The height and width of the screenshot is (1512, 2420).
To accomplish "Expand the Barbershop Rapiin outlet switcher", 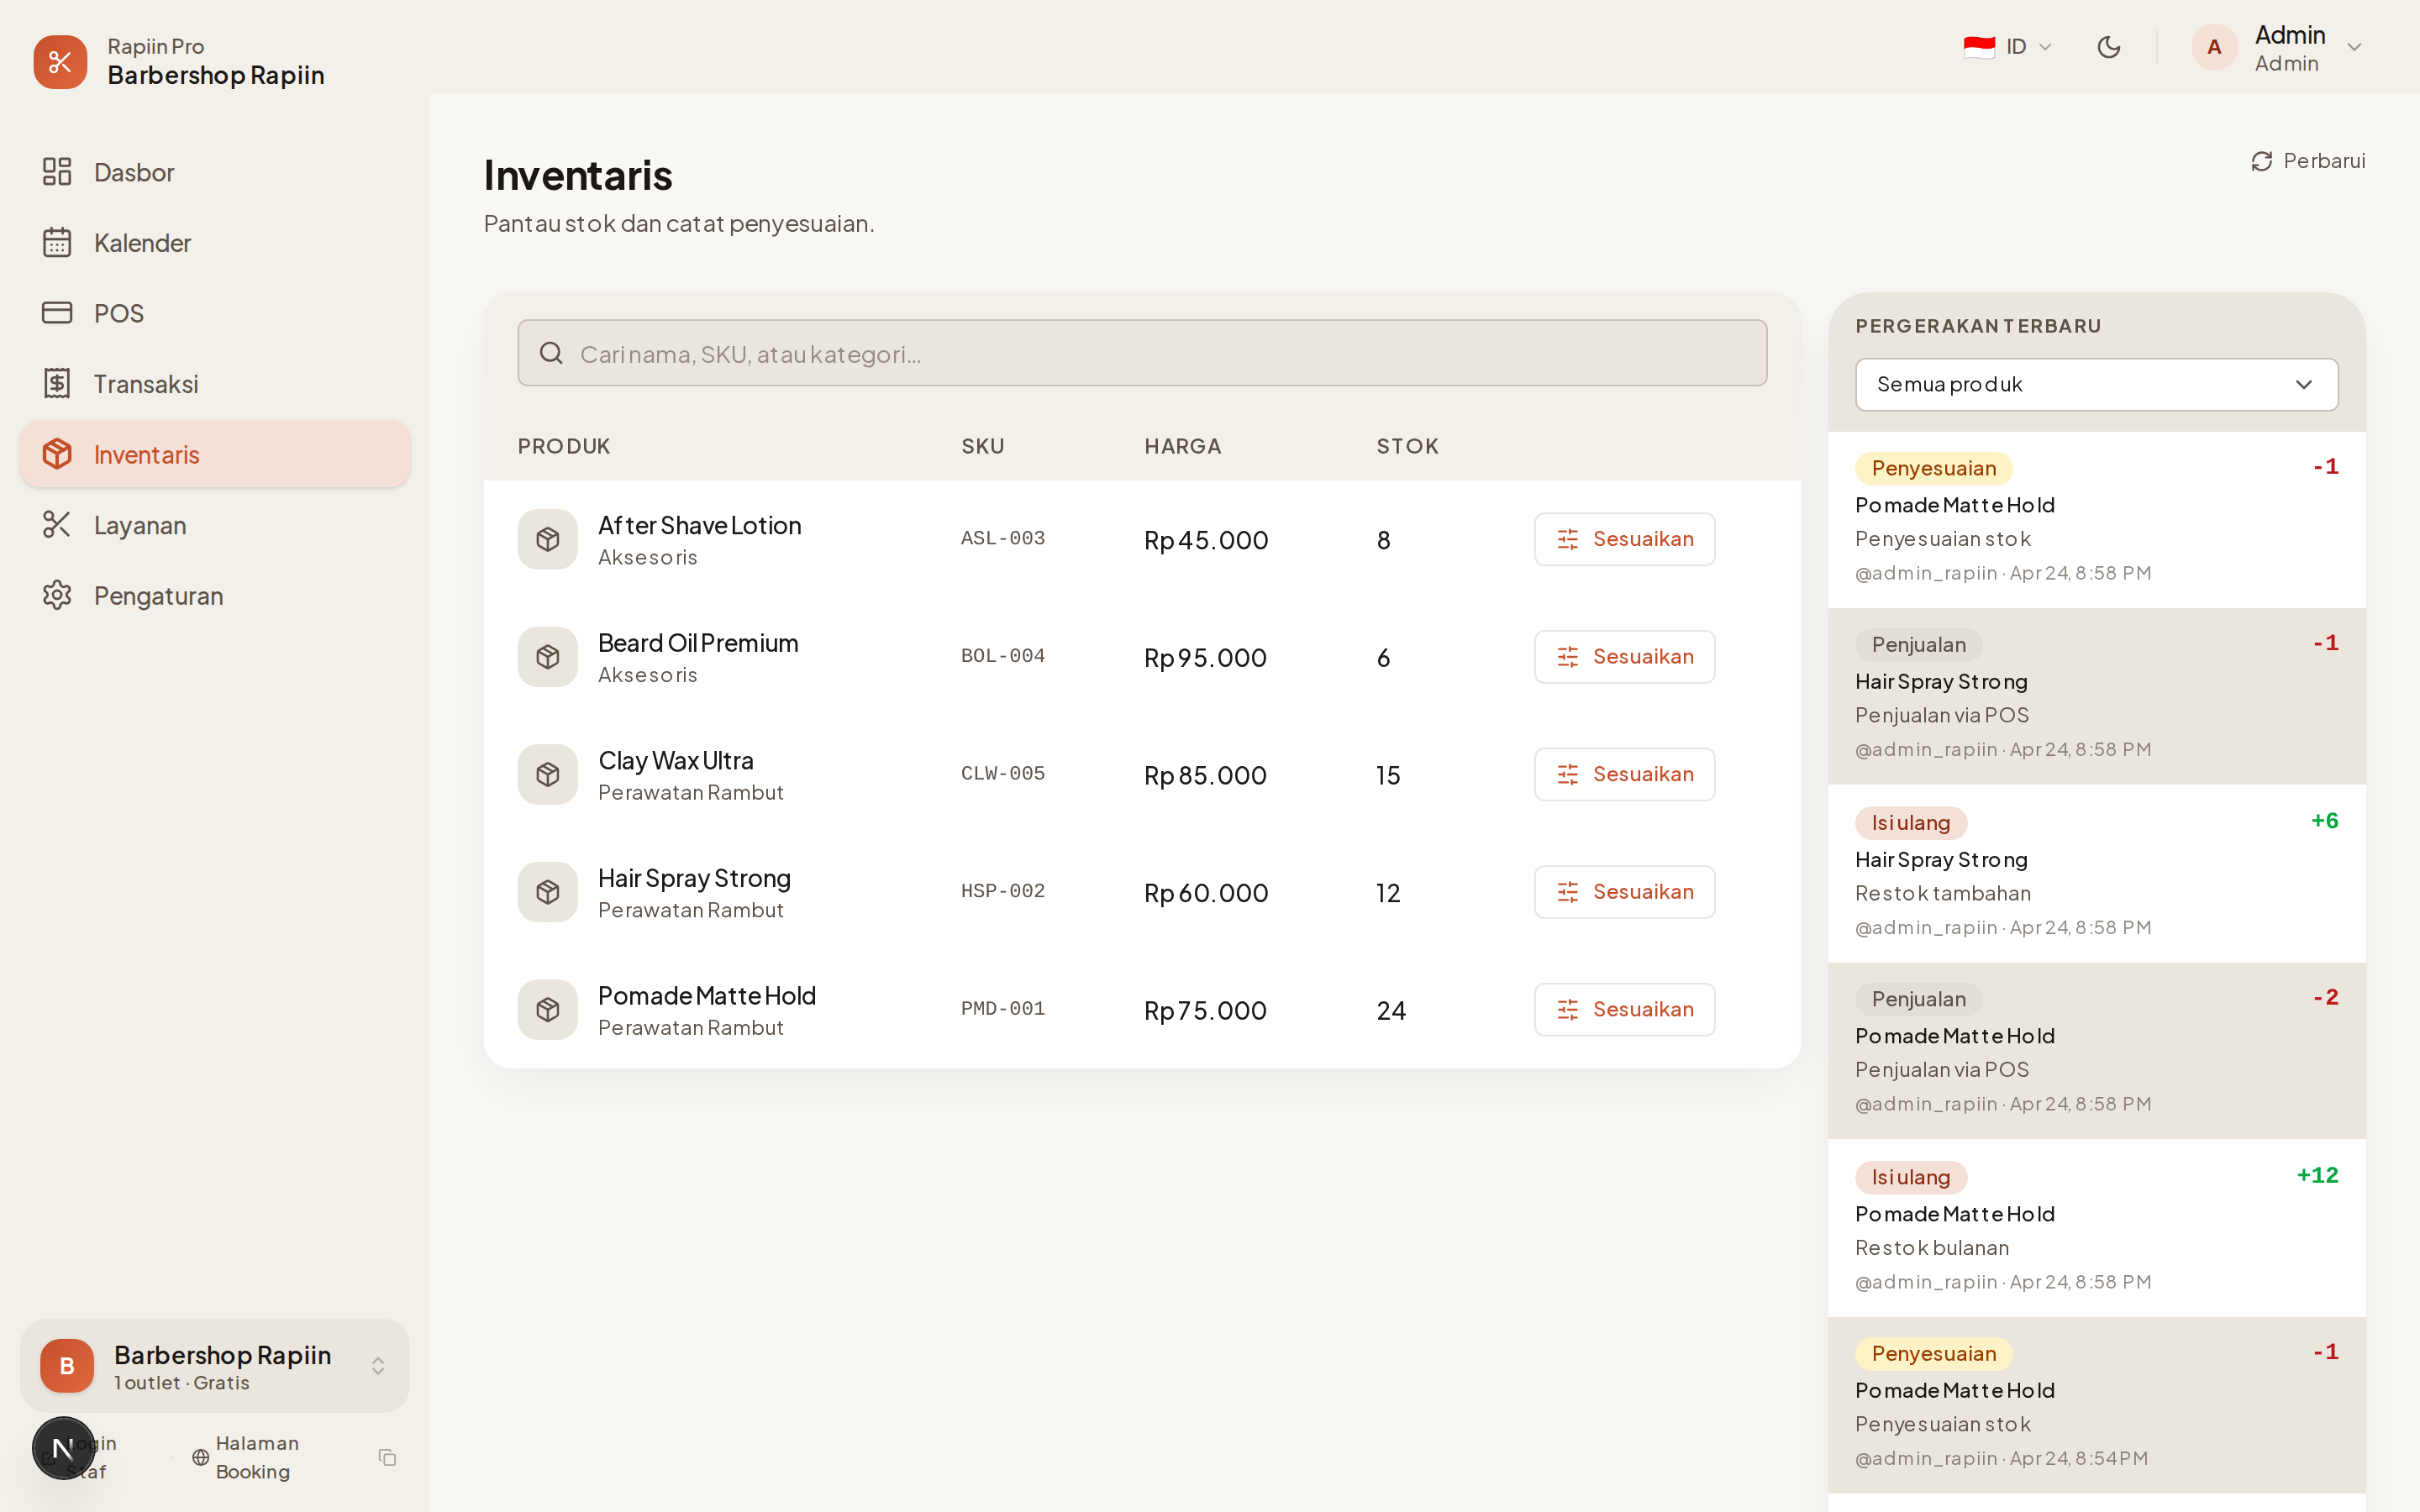I will (378, 1365).
